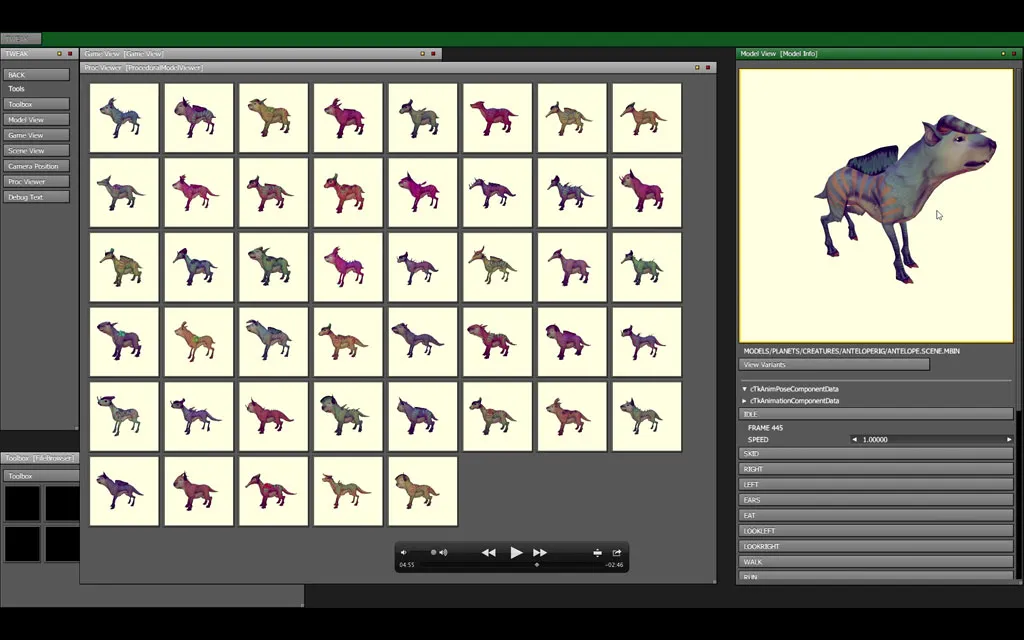Click the fit-to-screen icon in the player

[x=597, y=553]
